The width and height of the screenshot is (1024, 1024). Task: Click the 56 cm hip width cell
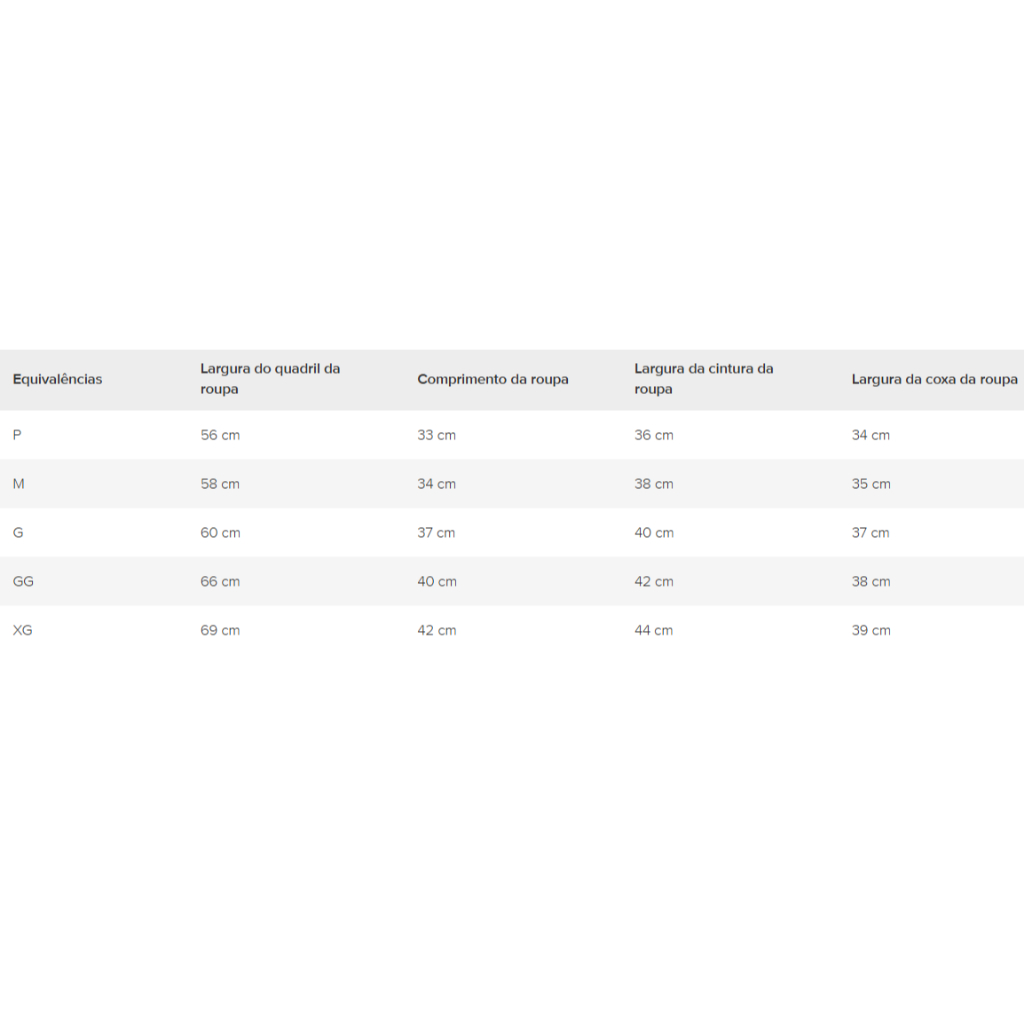(220, 435)
